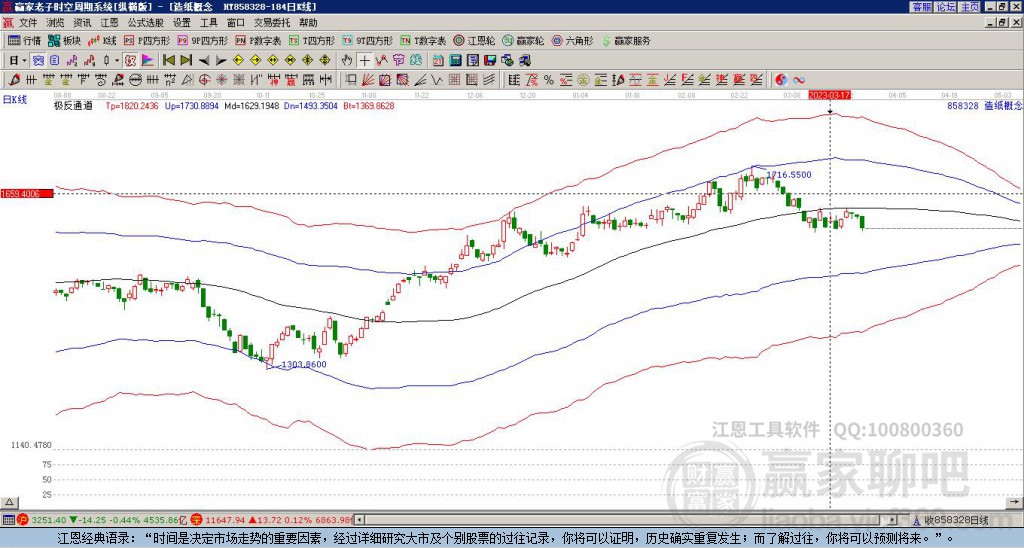Expand the candlestick chart type dropdown arrow

(117, 61)
